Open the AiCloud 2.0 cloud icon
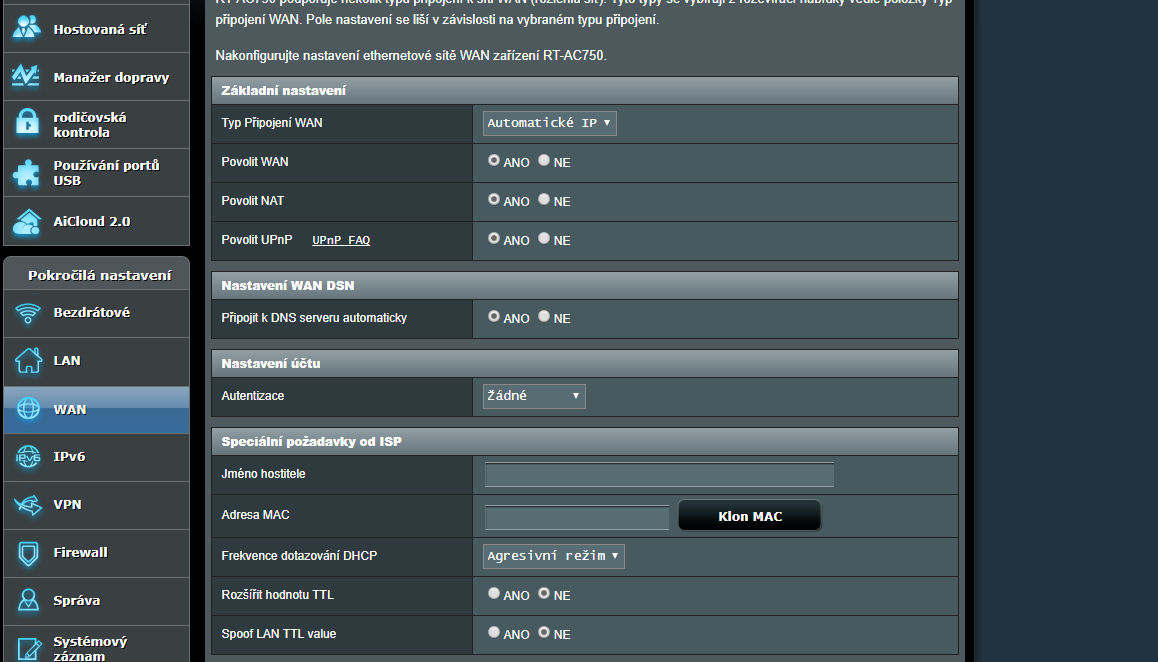 pos(26,221)
